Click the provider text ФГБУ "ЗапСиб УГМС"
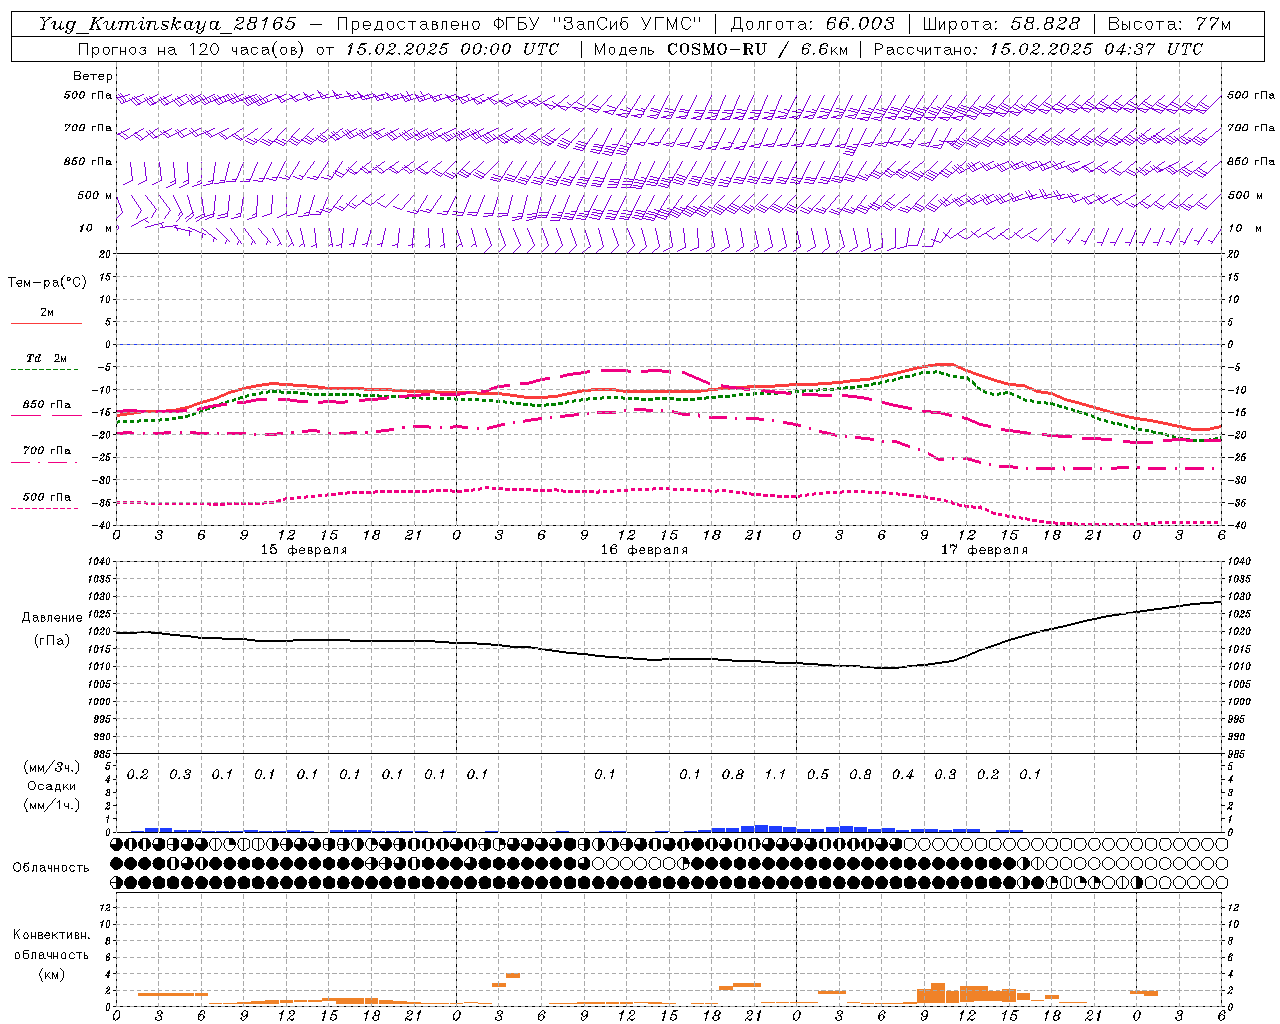This screenshot has height=1024, width=1280. pyautogui.click(x=598, y=24)
